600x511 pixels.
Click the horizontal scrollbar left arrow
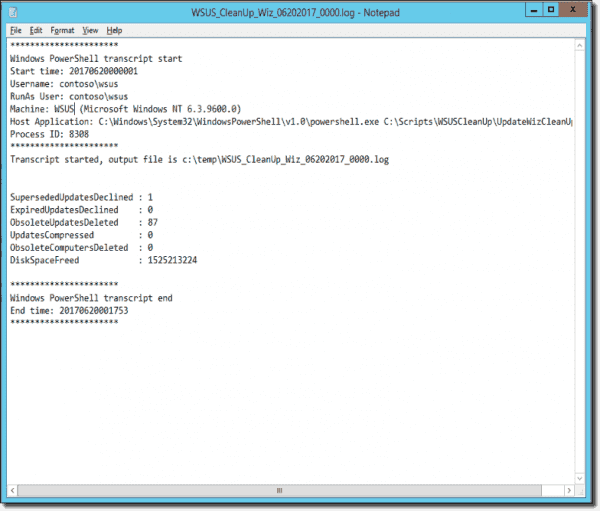pyautogui.click(x=13, y=490)
